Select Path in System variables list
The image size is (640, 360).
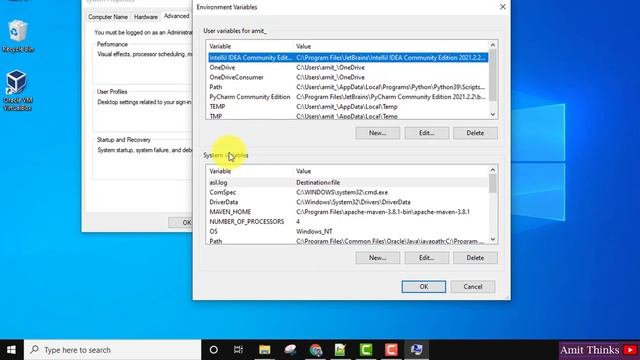(x=348, y=241)
